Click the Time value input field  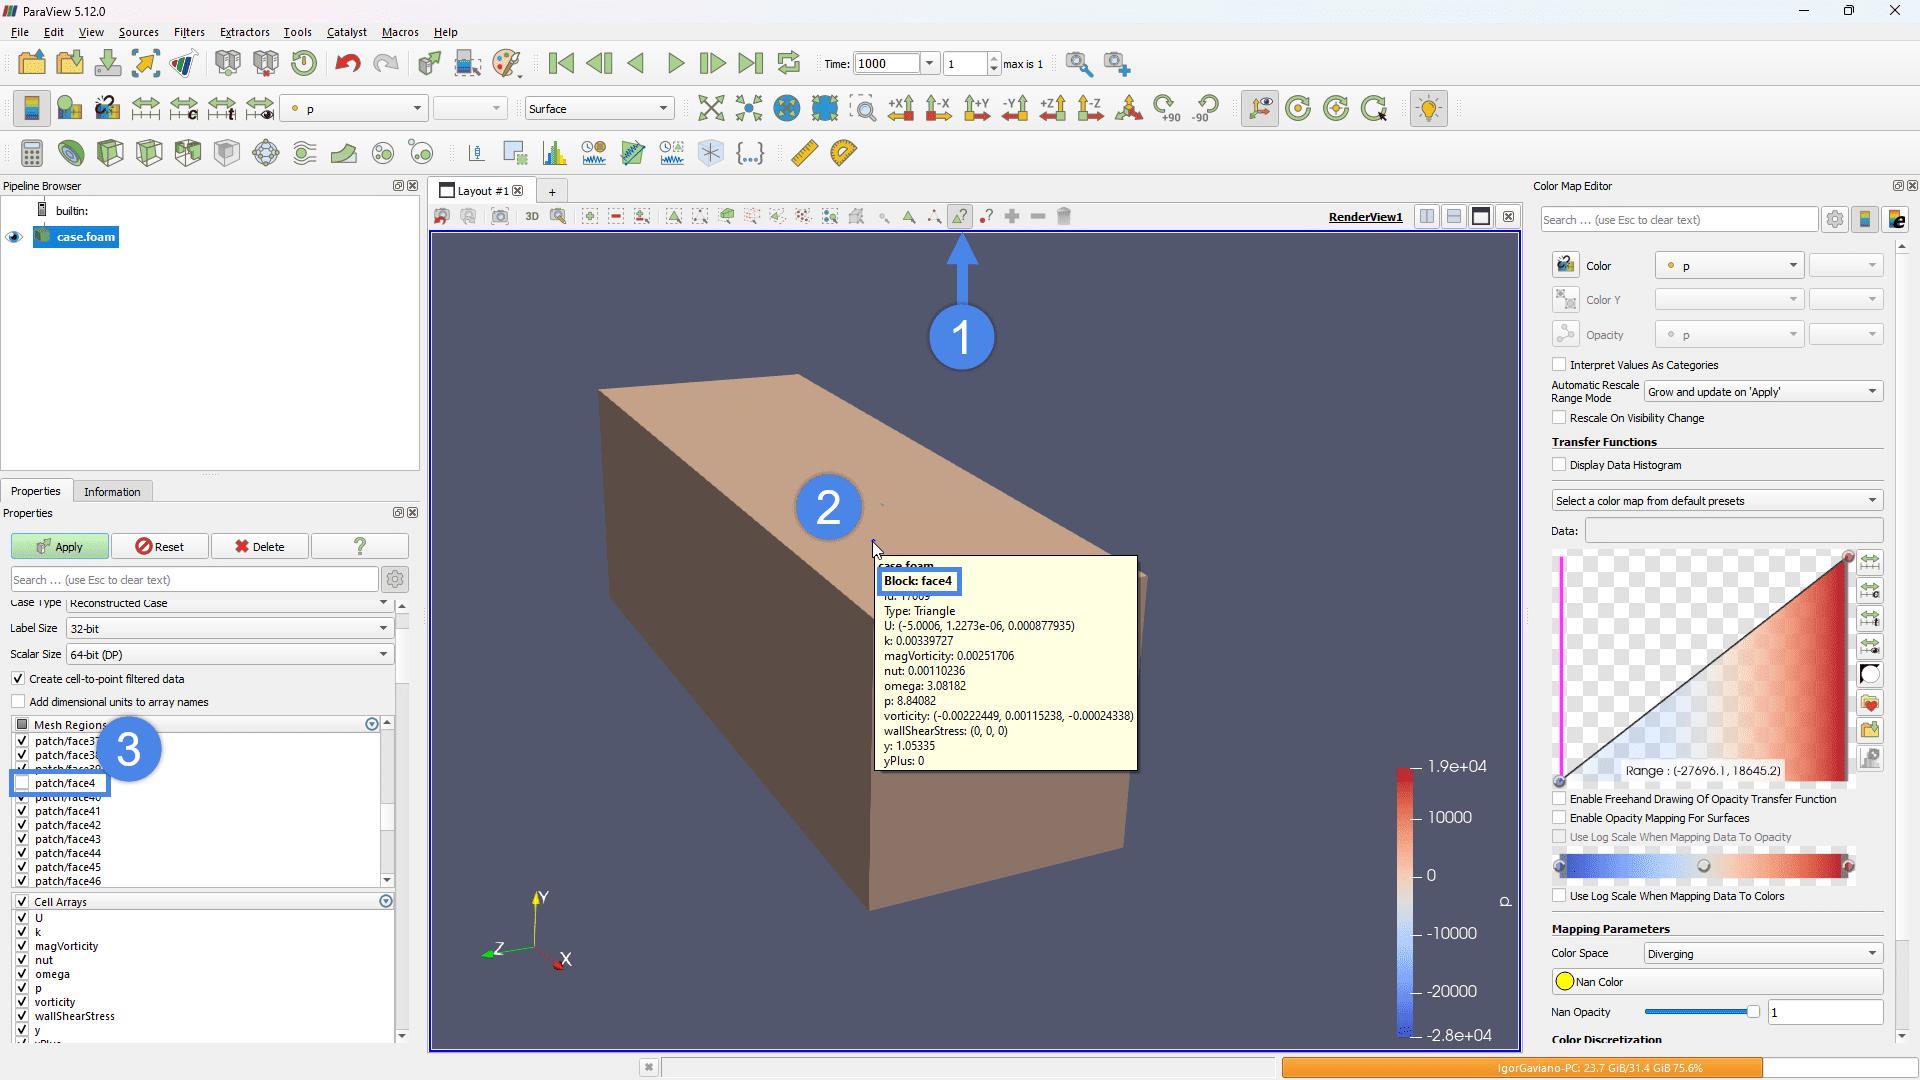[x=886, y=64]
